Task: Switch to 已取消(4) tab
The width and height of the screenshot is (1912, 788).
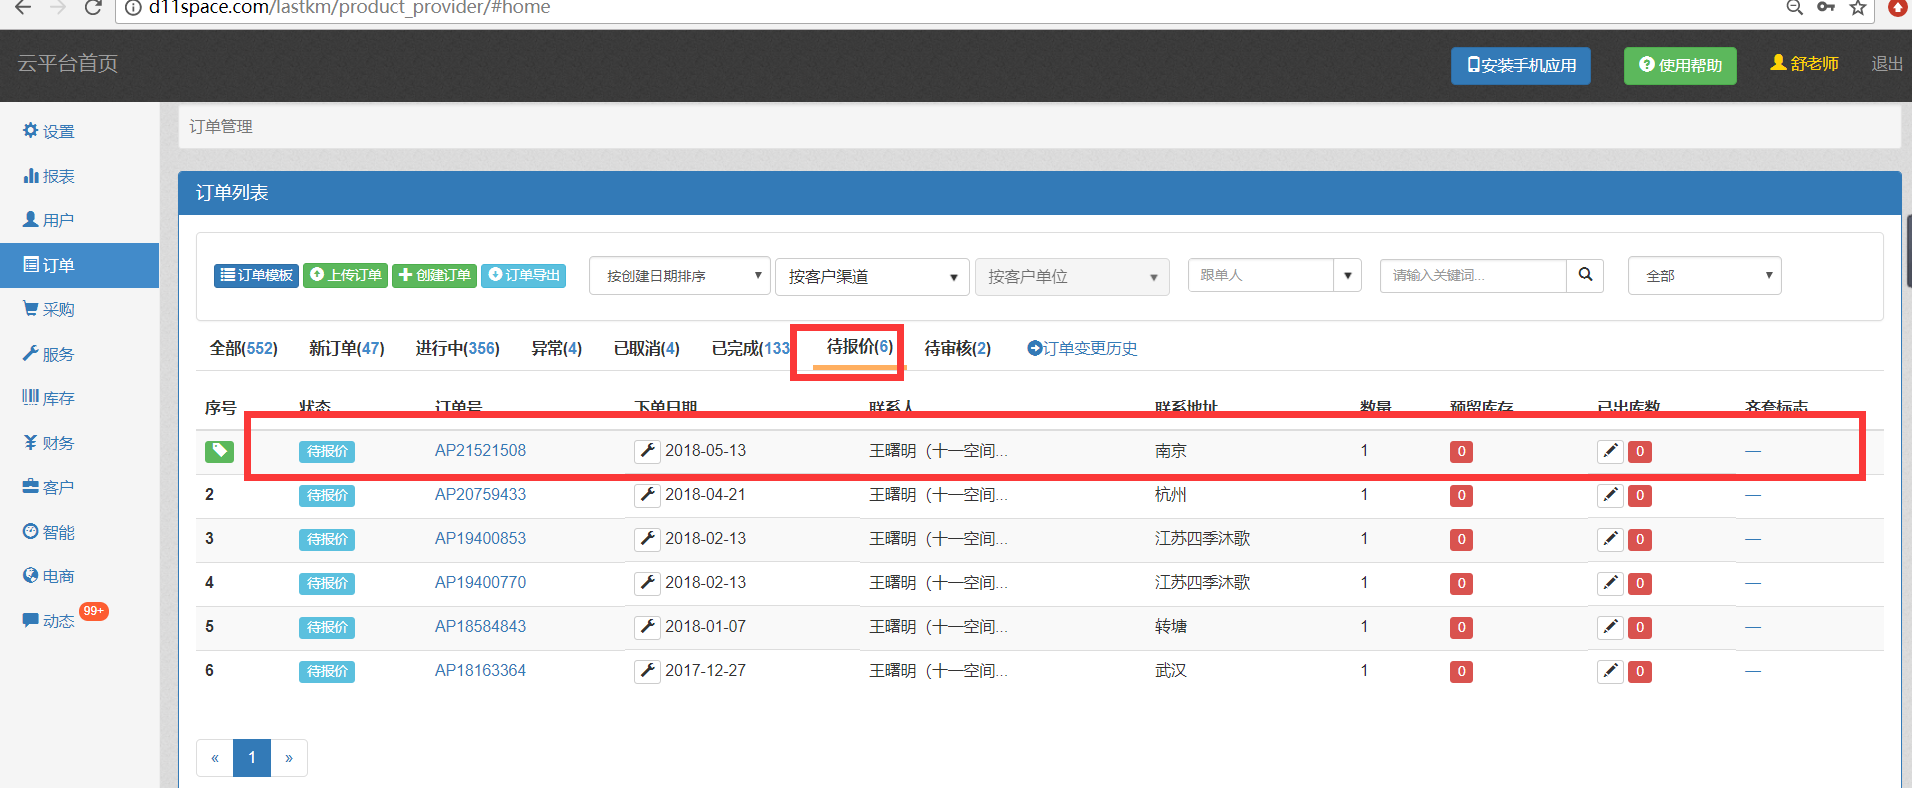Action: (646, 348)
